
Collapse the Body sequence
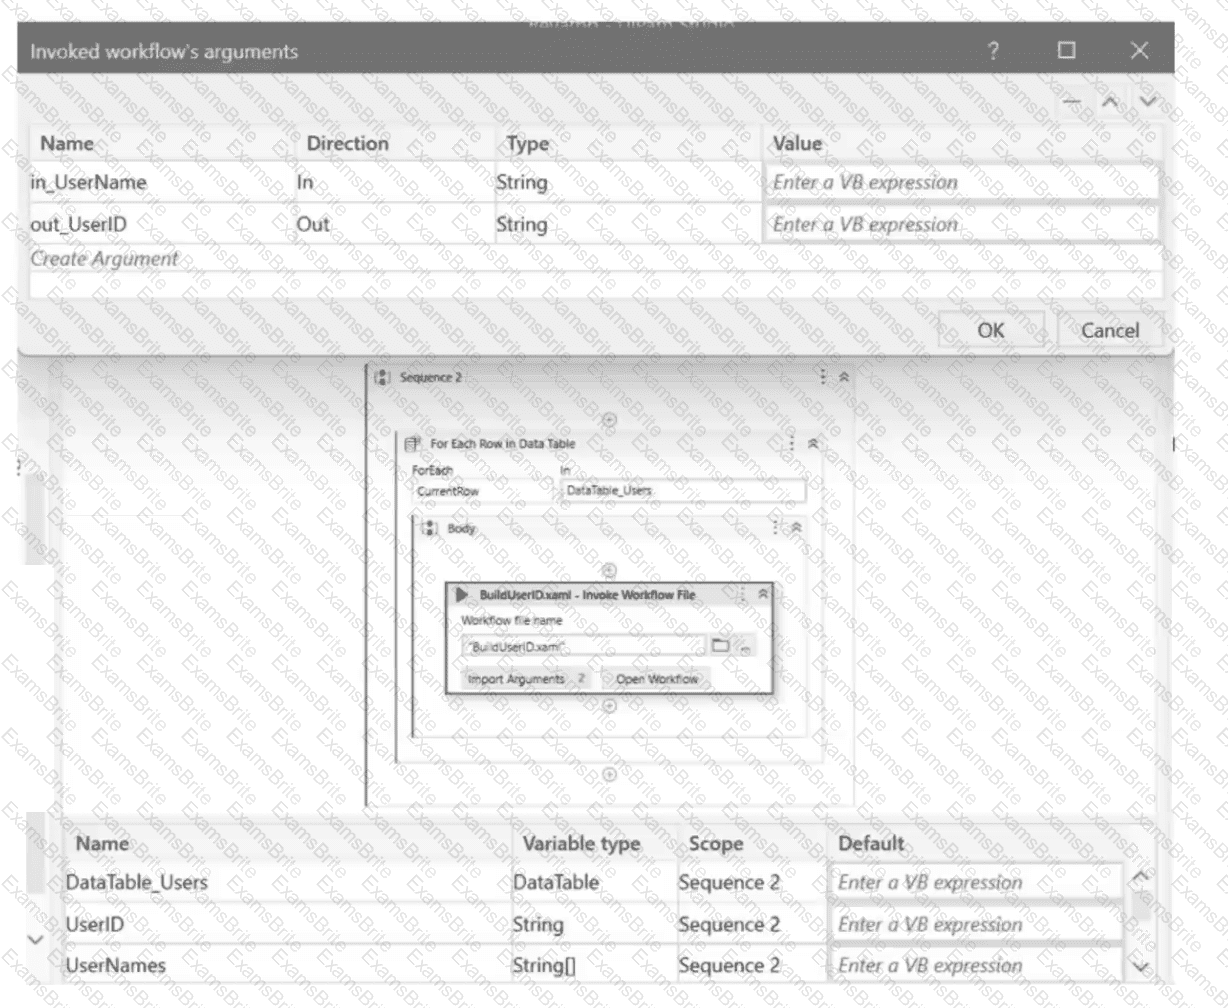(796, 528)
